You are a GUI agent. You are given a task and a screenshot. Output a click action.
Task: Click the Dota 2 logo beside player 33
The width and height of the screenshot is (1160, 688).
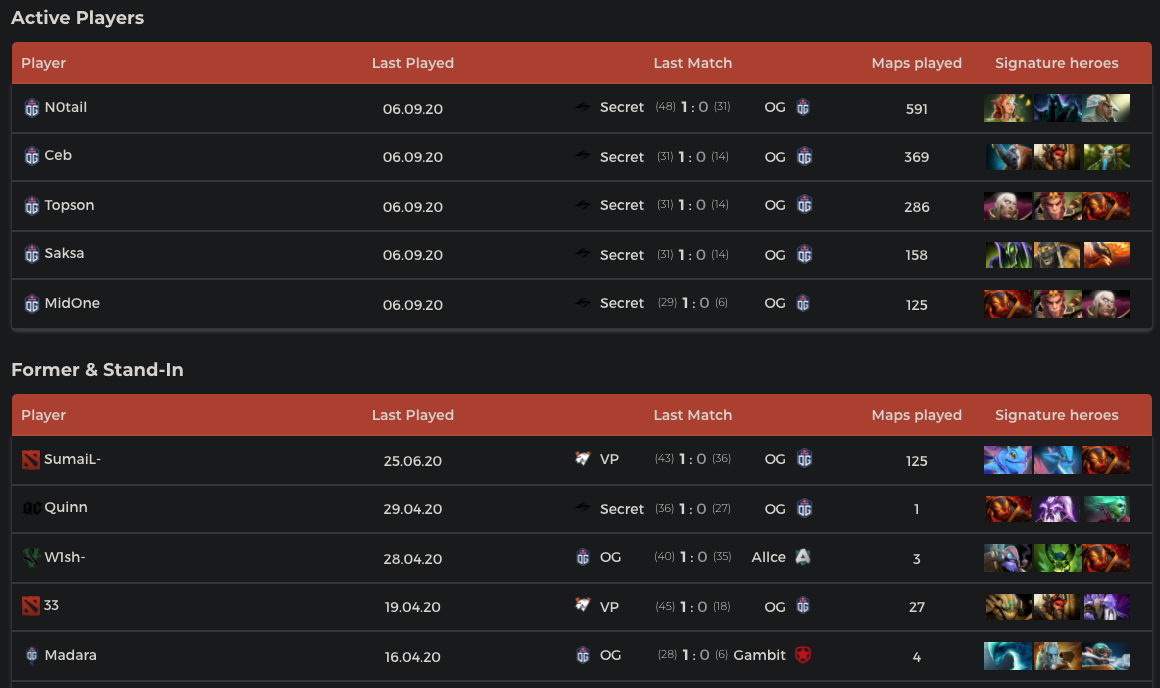pyautogui.click(x=30, y=606)
